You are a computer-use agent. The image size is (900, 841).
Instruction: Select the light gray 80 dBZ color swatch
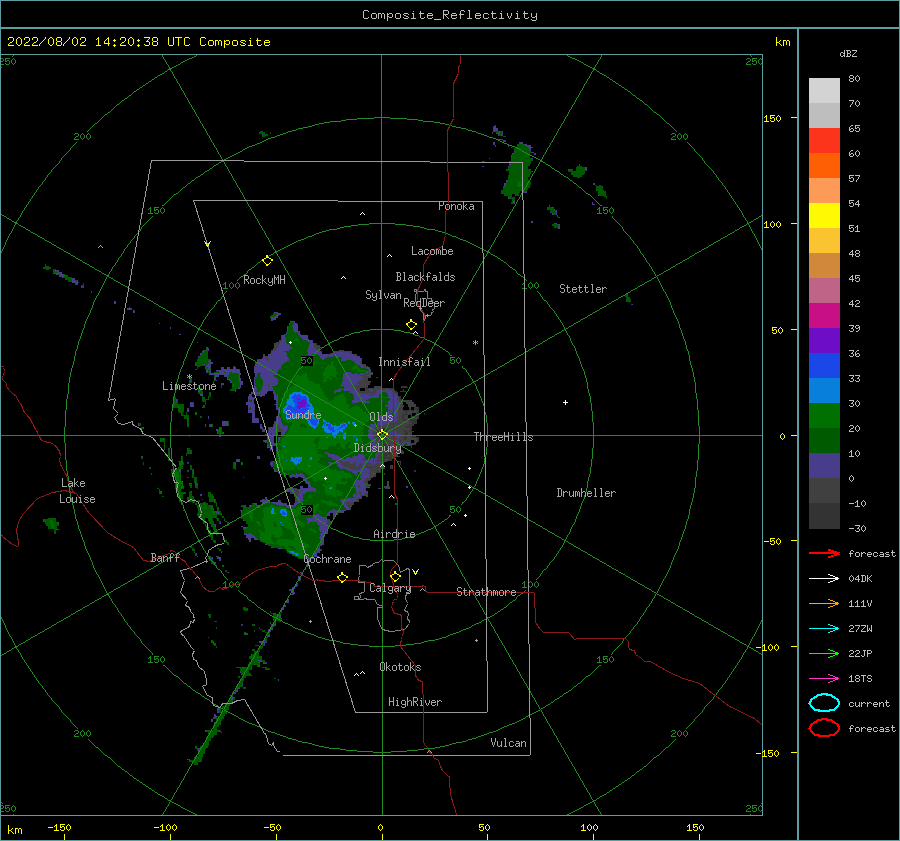coord(824,91)
